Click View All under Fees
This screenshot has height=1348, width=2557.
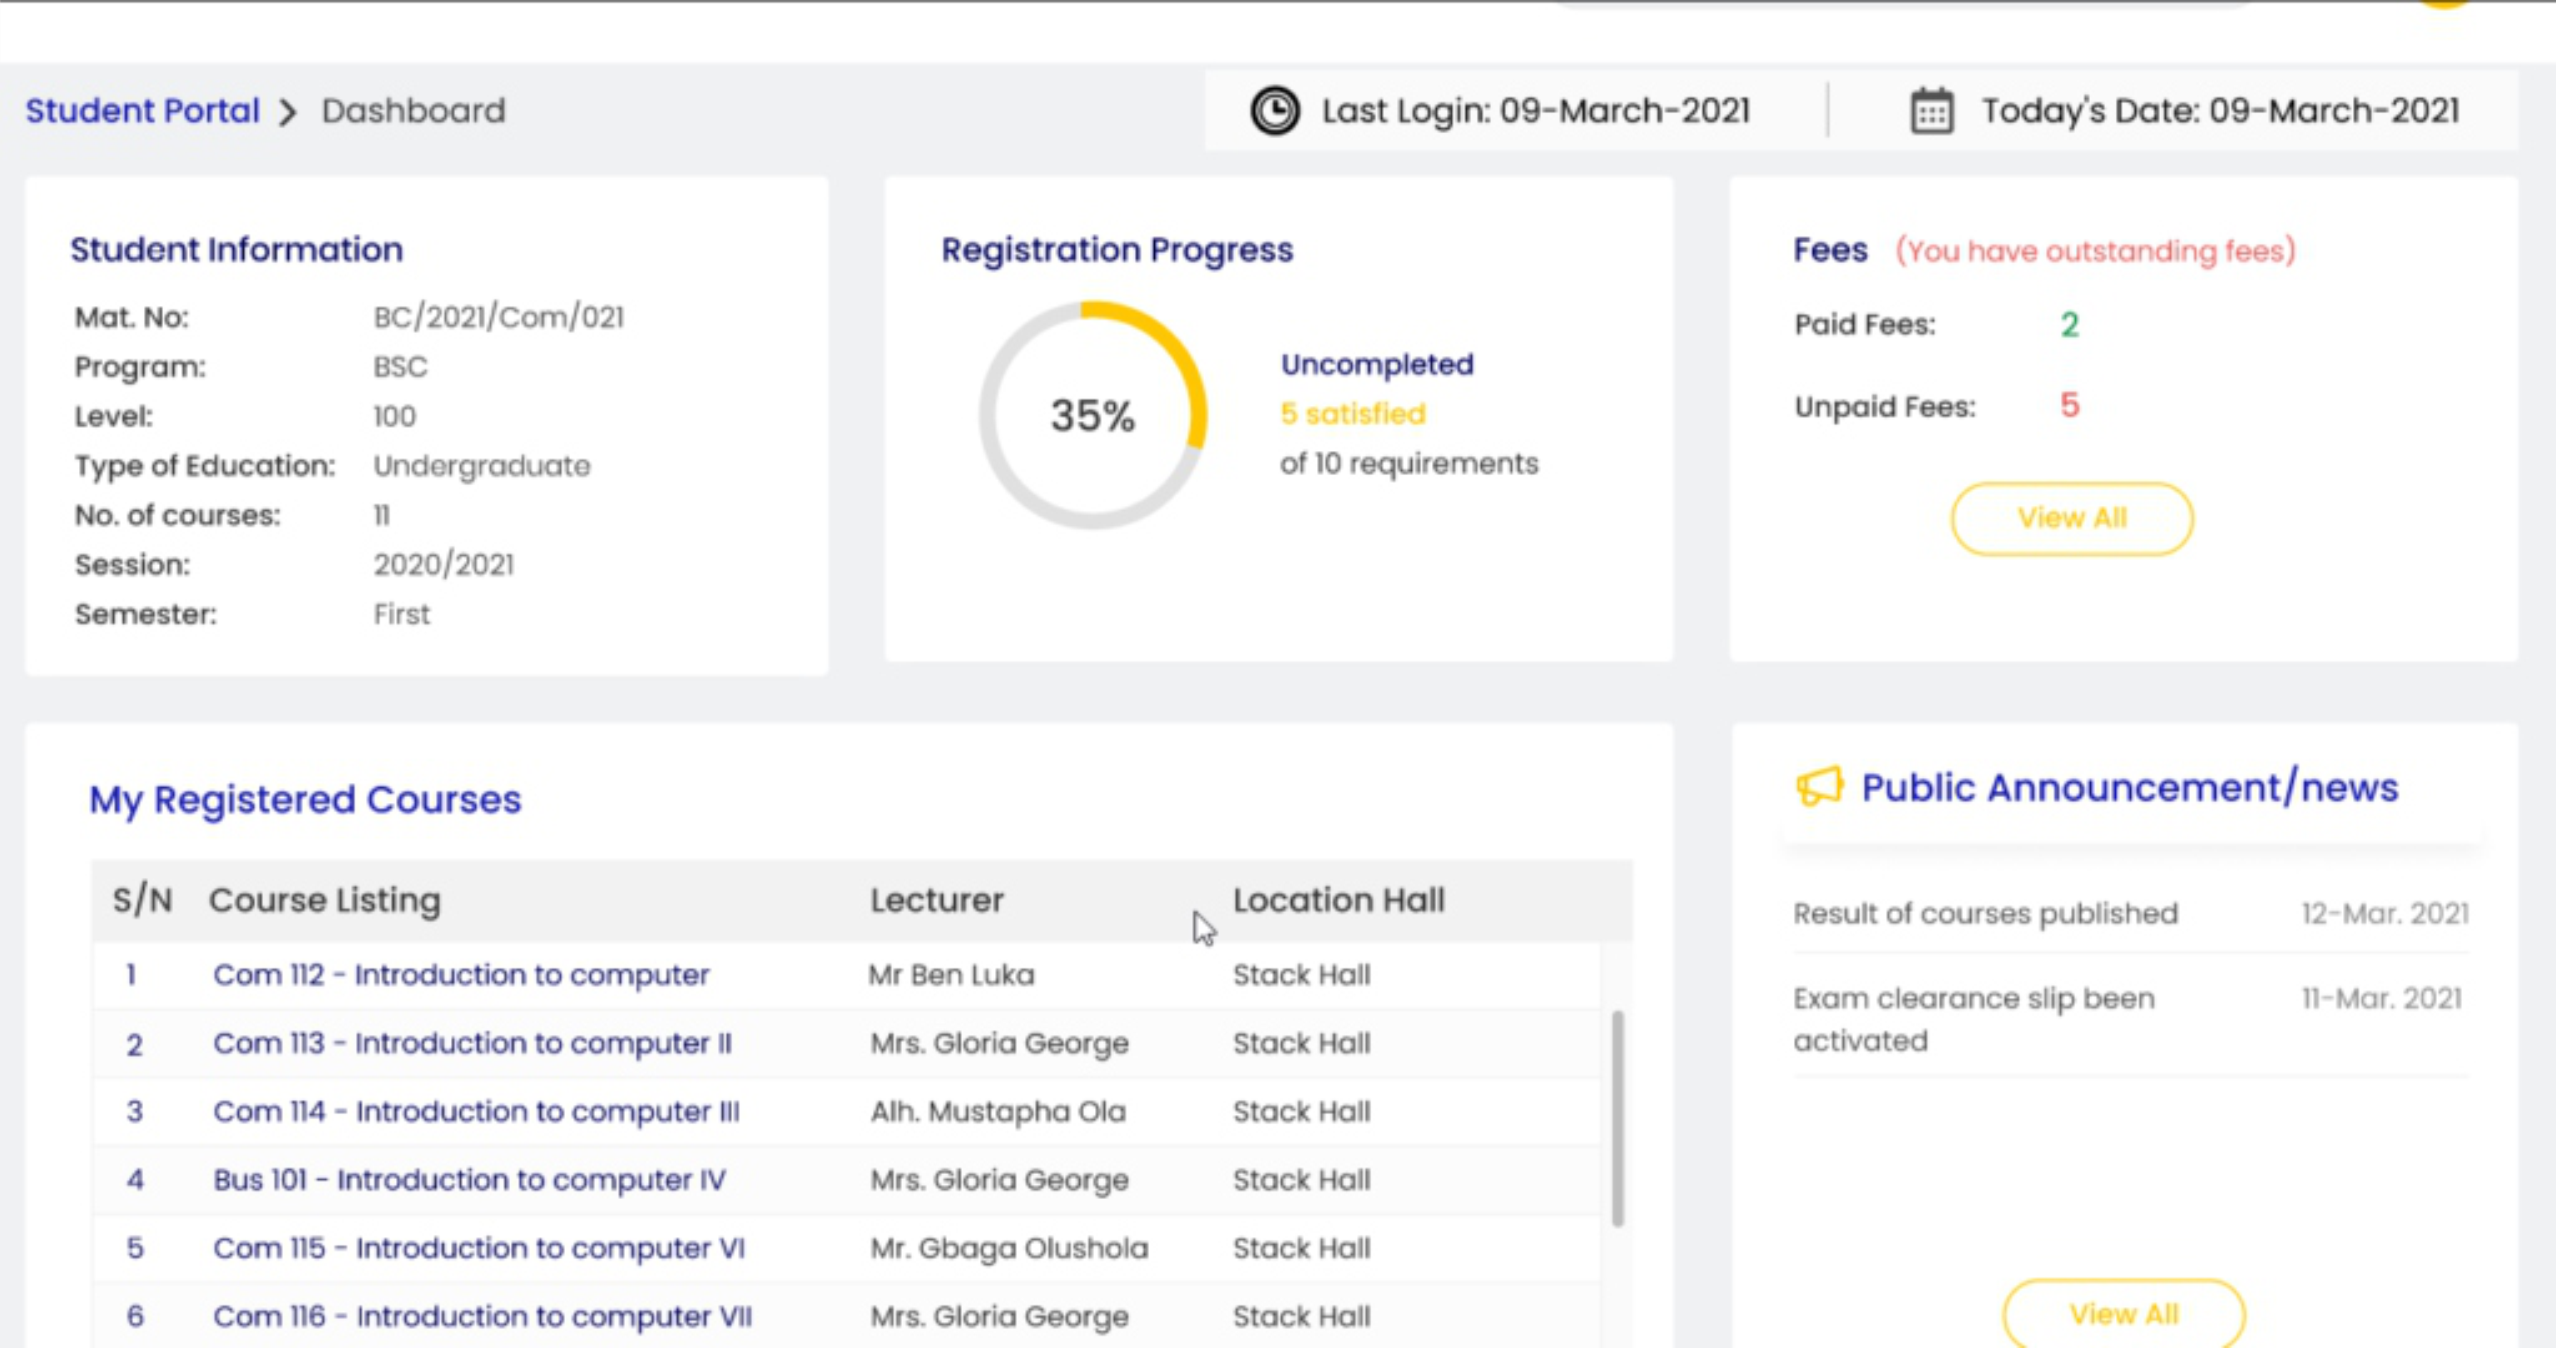point(2071,518)
